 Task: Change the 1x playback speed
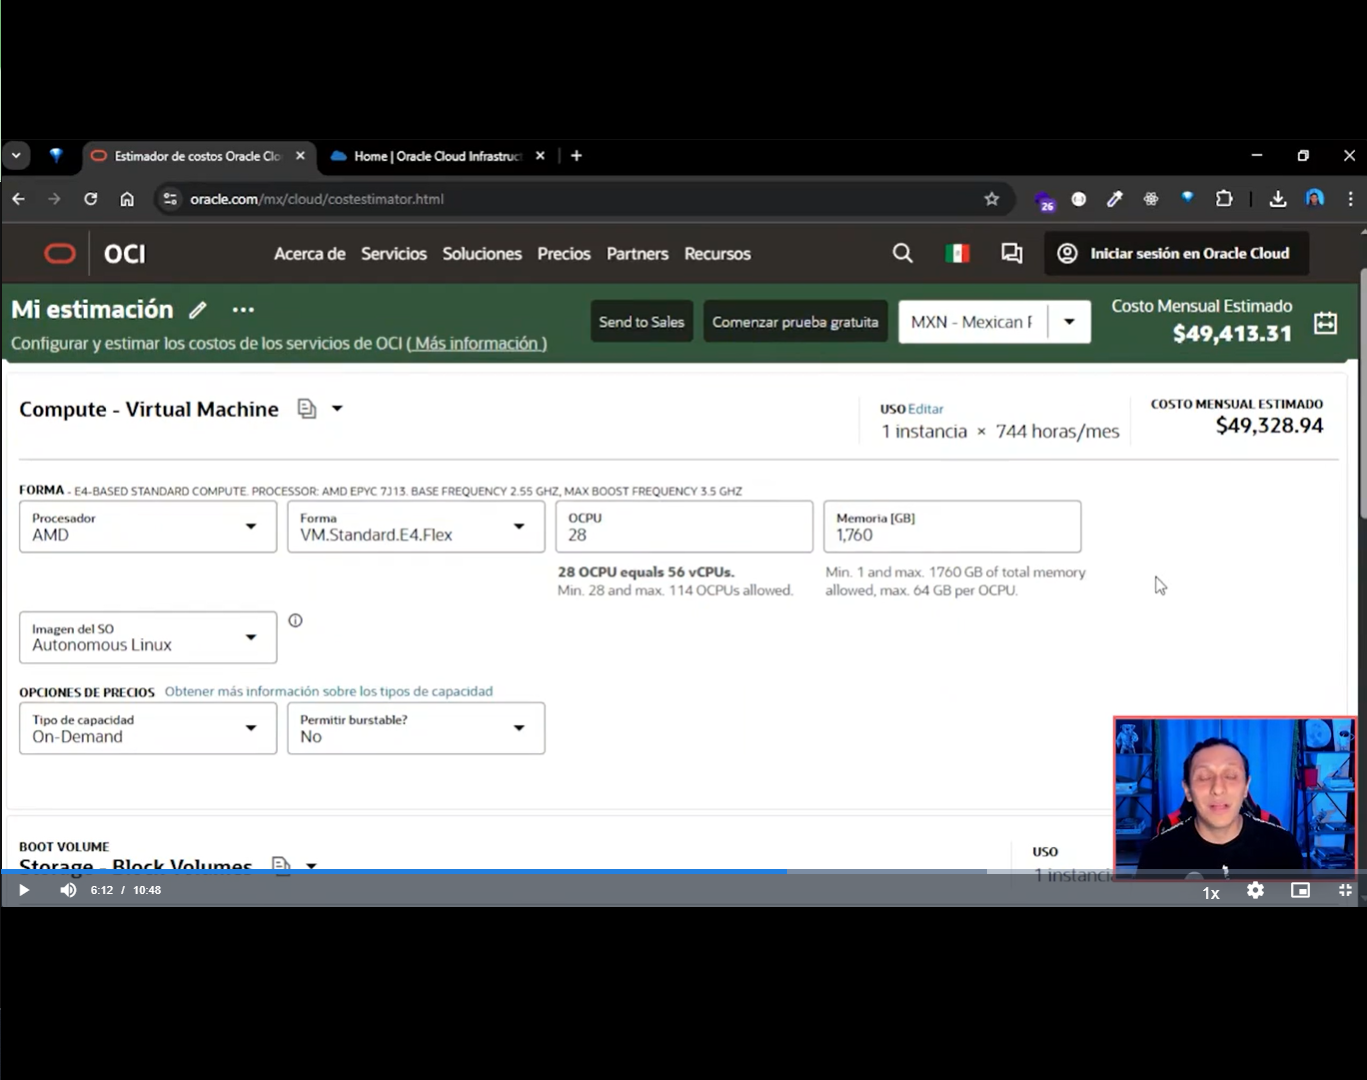pyautogui.click(x=1211, y=892)
